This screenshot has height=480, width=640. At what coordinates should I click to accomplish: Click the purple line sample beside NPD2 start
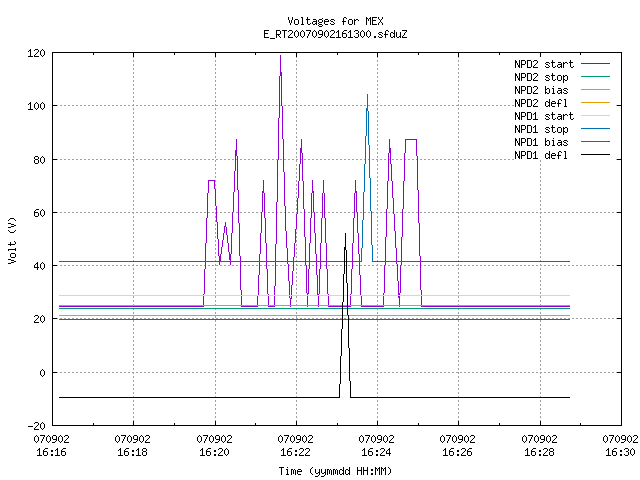(595, 64)
